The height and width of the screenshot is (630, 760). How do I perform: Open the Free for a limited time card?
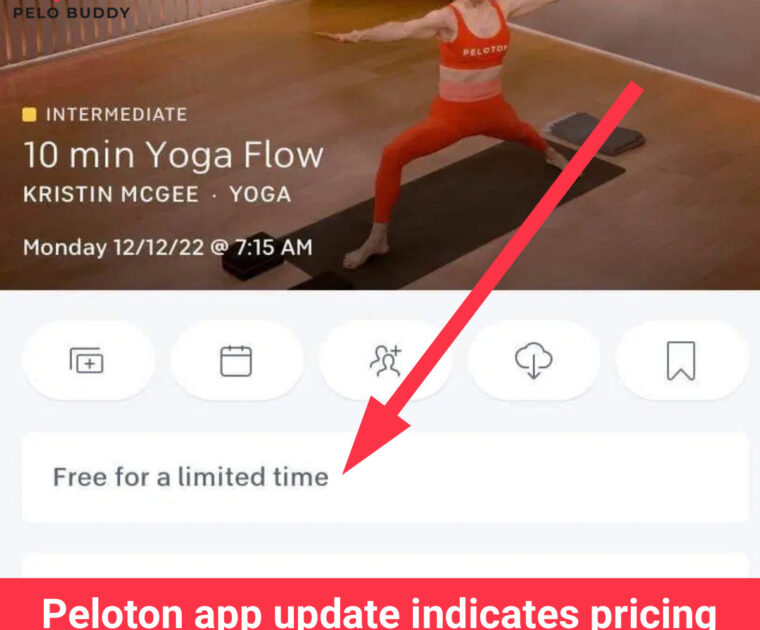pos(385,477)
